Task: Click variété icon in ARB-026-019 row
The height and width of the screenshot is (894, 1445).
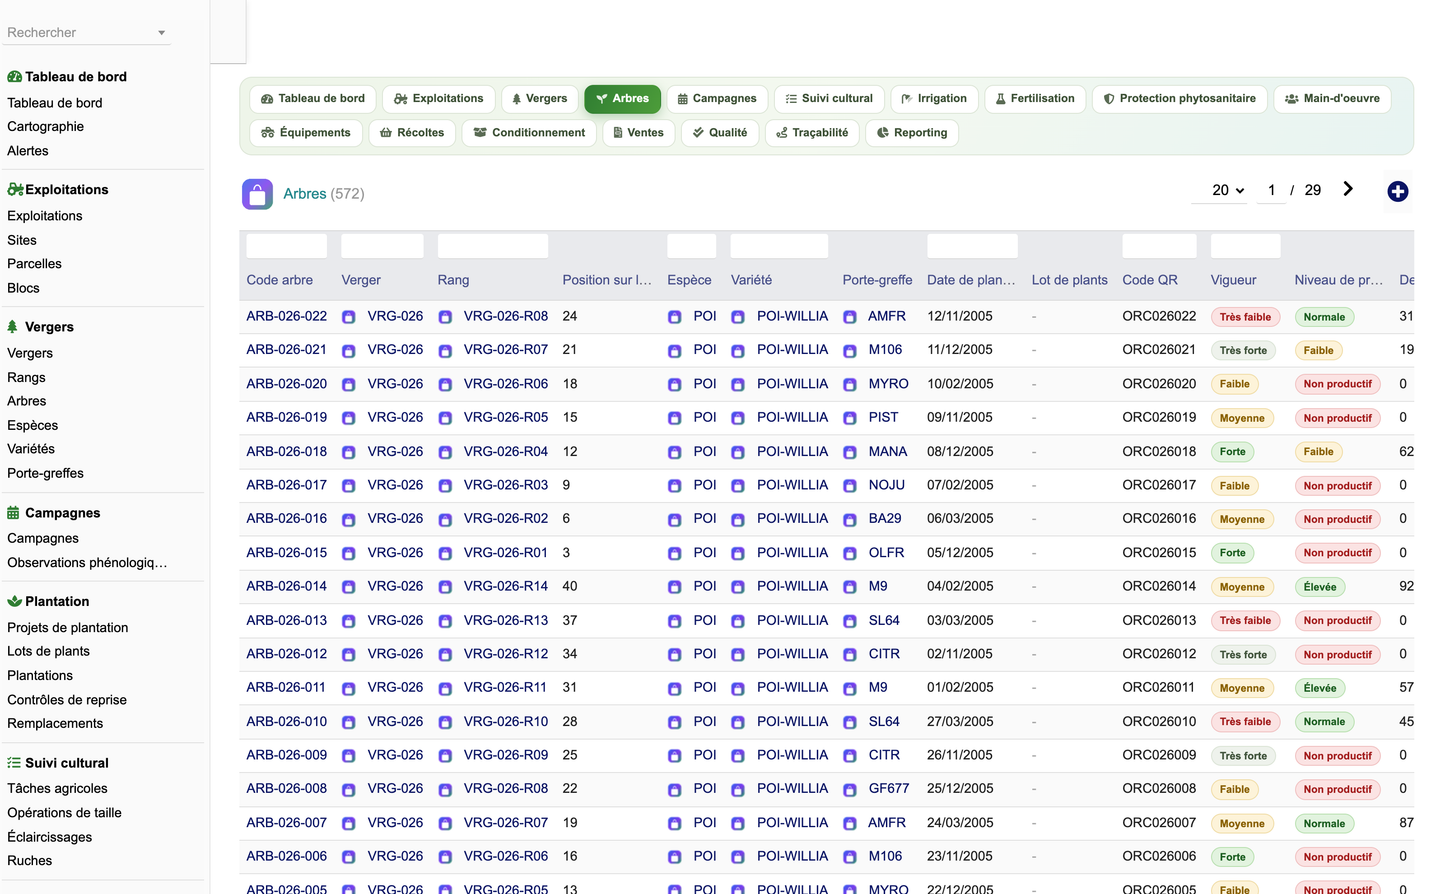Action: pos(738,418)
